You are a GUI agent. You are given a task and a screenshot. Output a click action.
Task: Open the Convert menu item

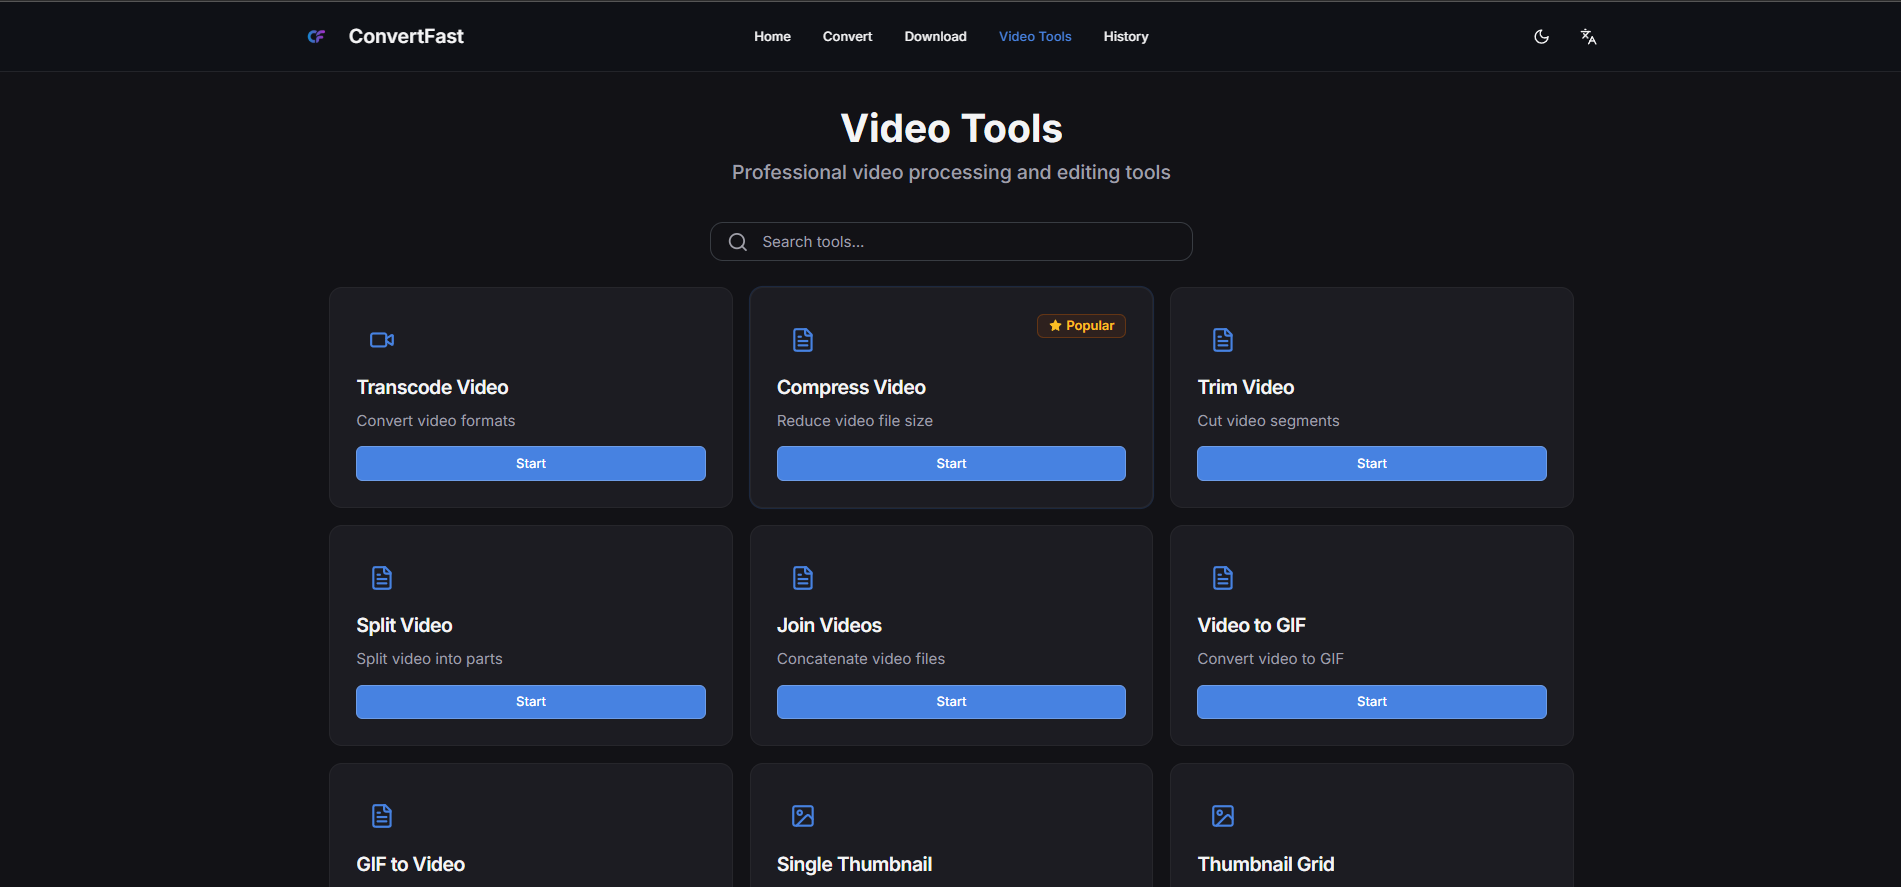[x=847, y=37]
